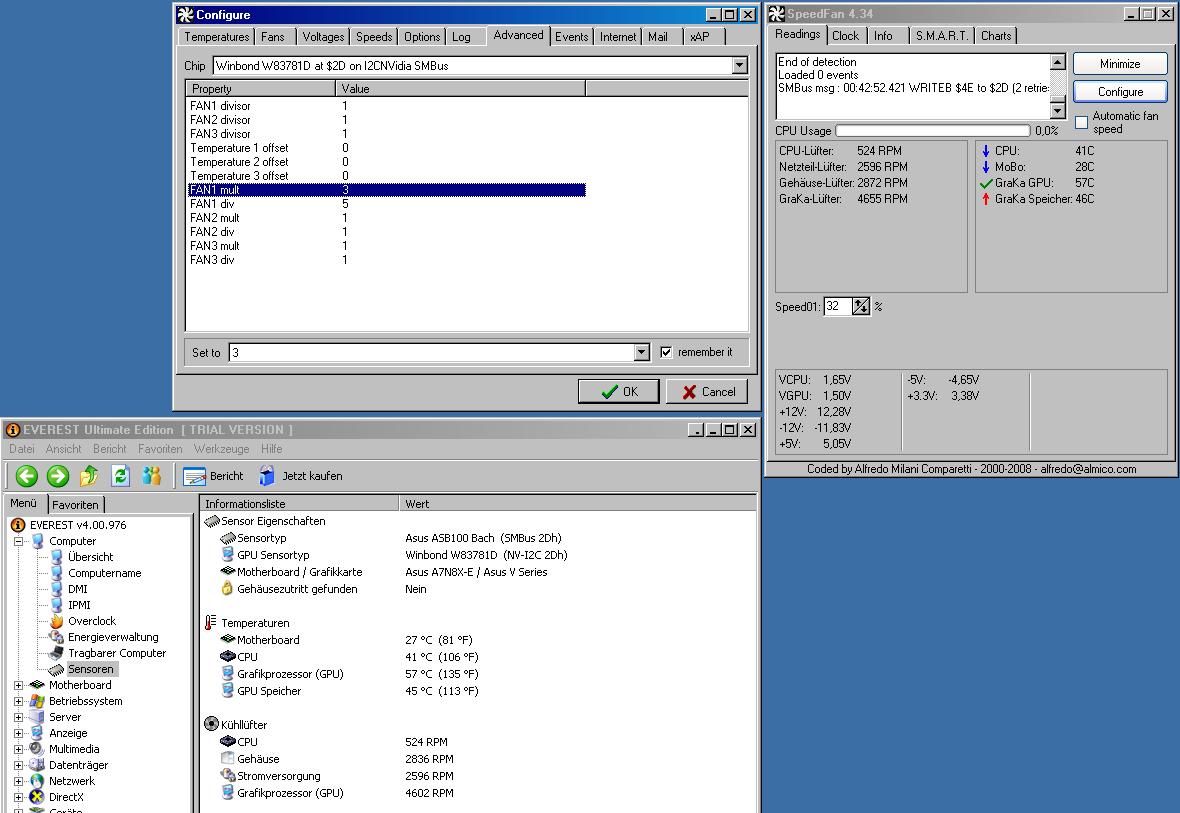This screenshot has width=1180, height=813.
Task: Expand the Multimedia tree node
Action: (x=19, y=749)
